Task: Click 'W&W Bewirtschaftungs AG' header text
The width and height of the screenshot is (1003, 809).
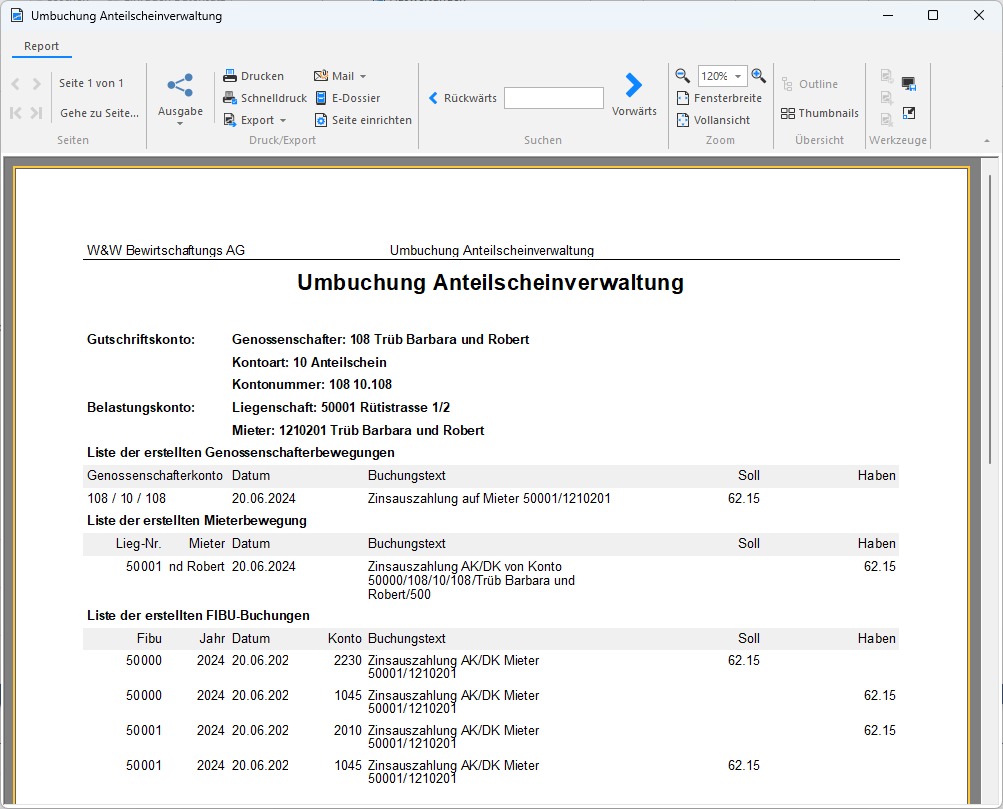Action: click(166, 250)
